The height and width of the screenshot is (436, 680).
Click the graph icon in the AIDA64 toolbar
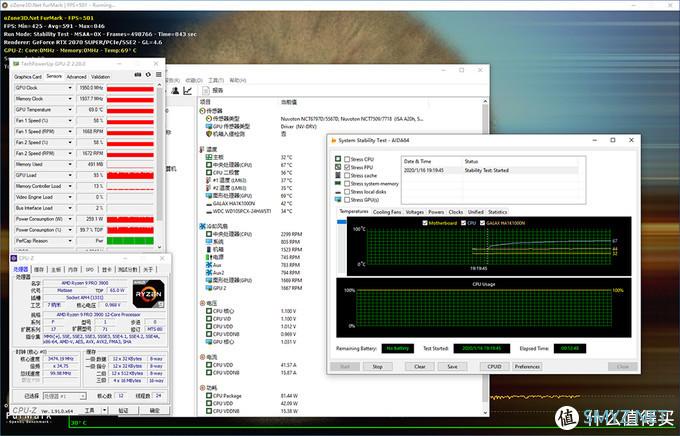[x=187, y=90]
